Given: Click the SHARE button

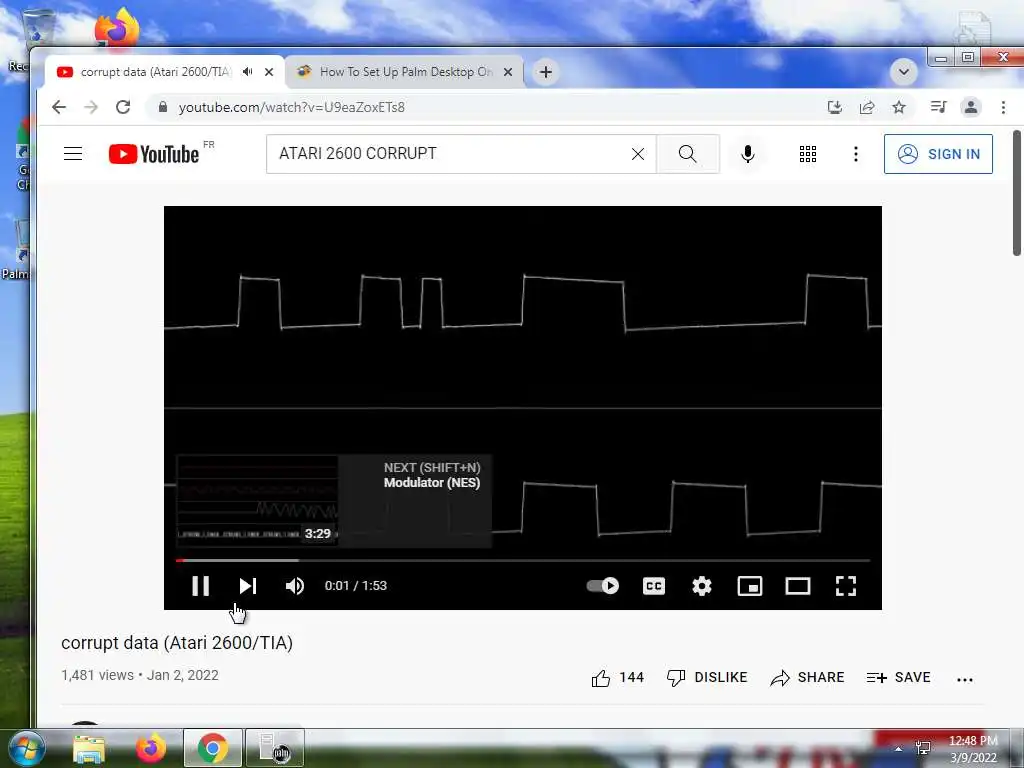Looking at the screenshot, I should [x=807, y=678].
